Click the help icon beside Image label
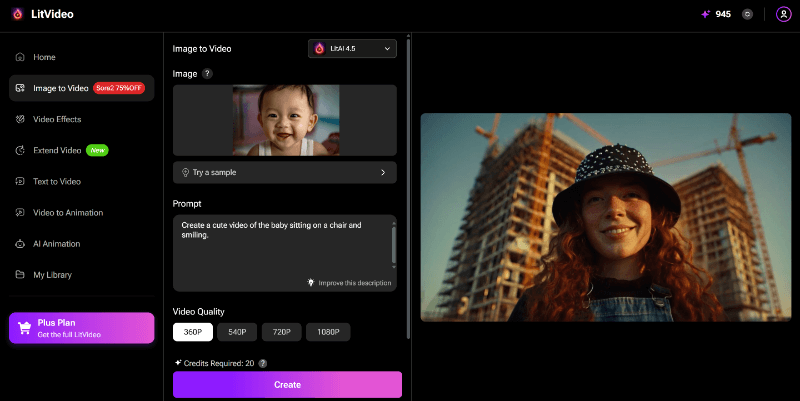800x401 pixels. click(207, 74)
